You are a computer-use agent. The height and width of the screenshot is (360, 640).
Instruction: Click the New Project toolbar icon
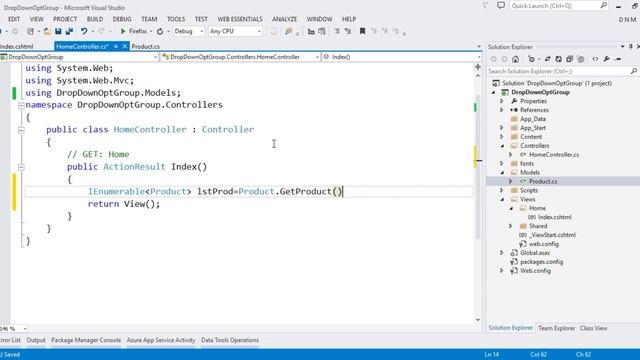30,31
